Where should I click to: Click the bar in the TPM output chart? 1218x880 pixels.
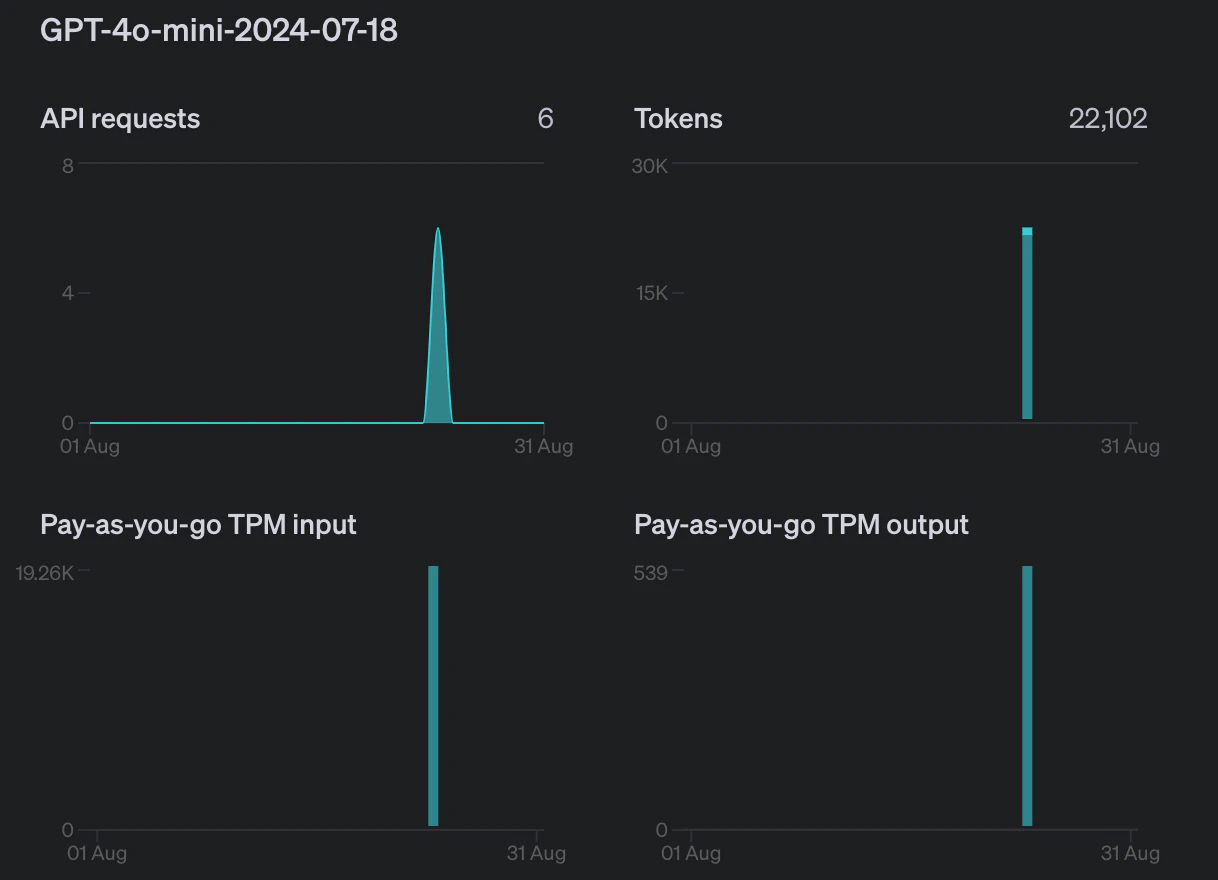pos(1027,696)
